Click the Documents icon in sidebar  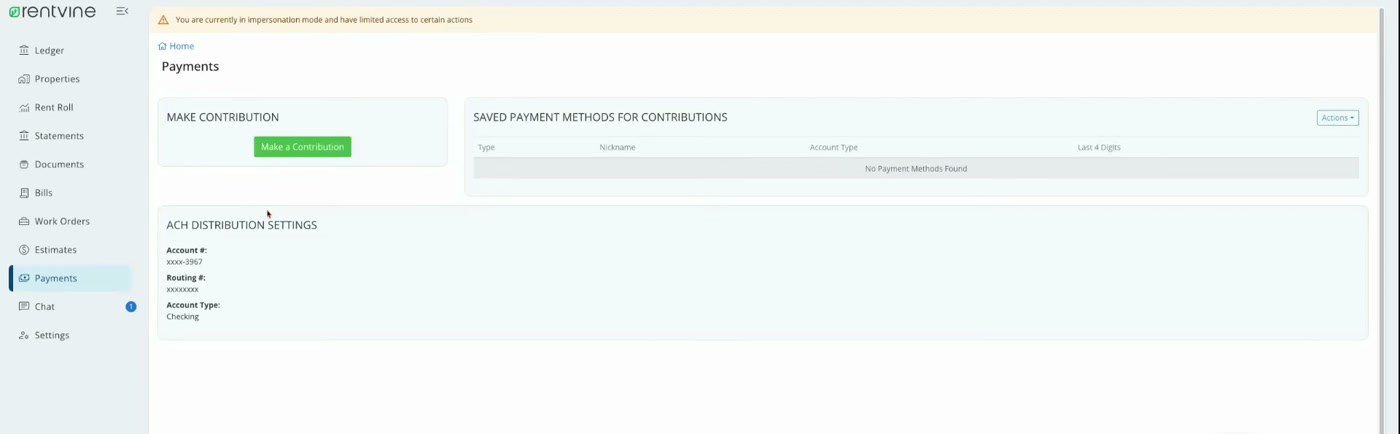[24, 164]
